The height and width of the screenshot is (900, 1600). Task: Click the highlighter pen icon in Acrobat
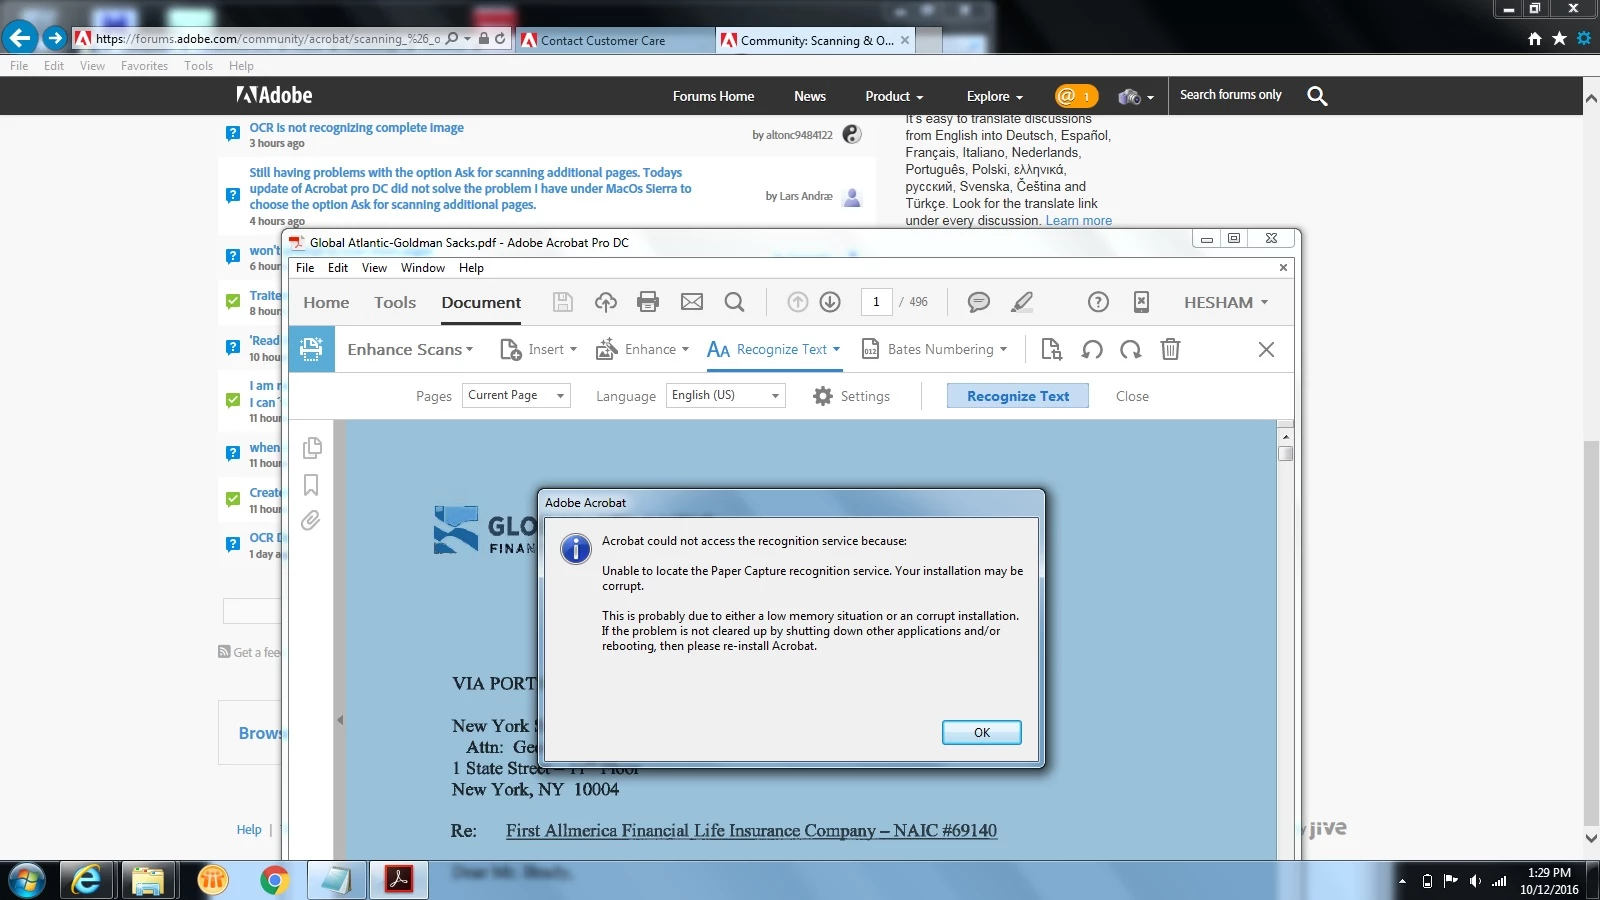[1022, 302]
